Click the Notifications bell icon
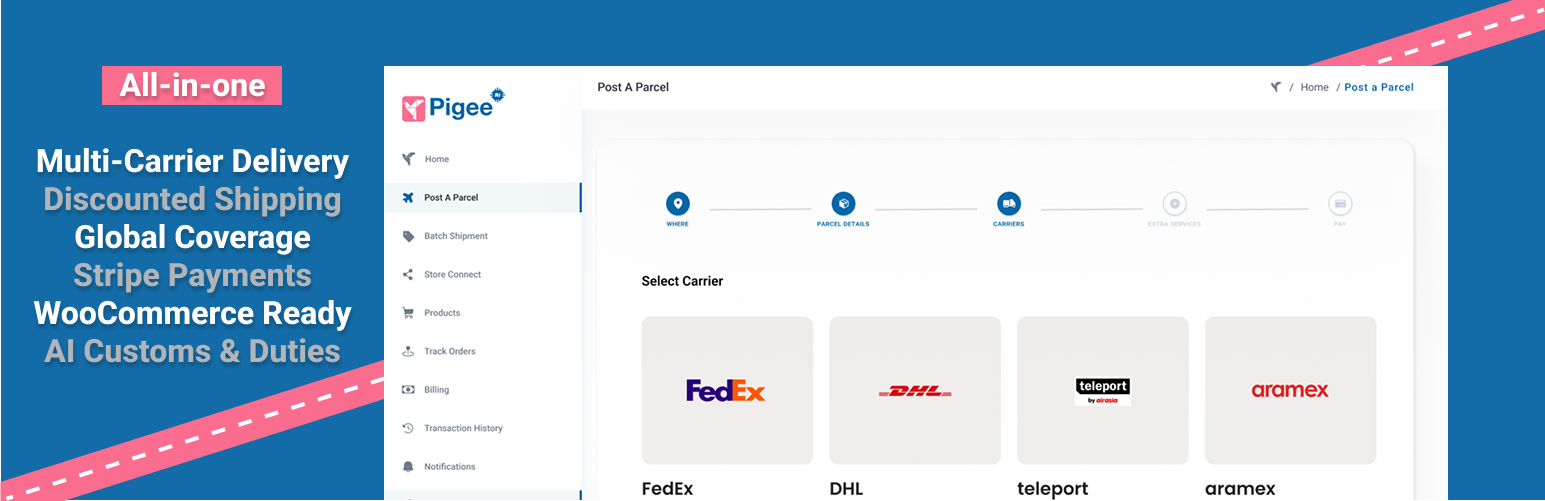The width and height of the screenshot is (1545, 501). tap(408, 467)
